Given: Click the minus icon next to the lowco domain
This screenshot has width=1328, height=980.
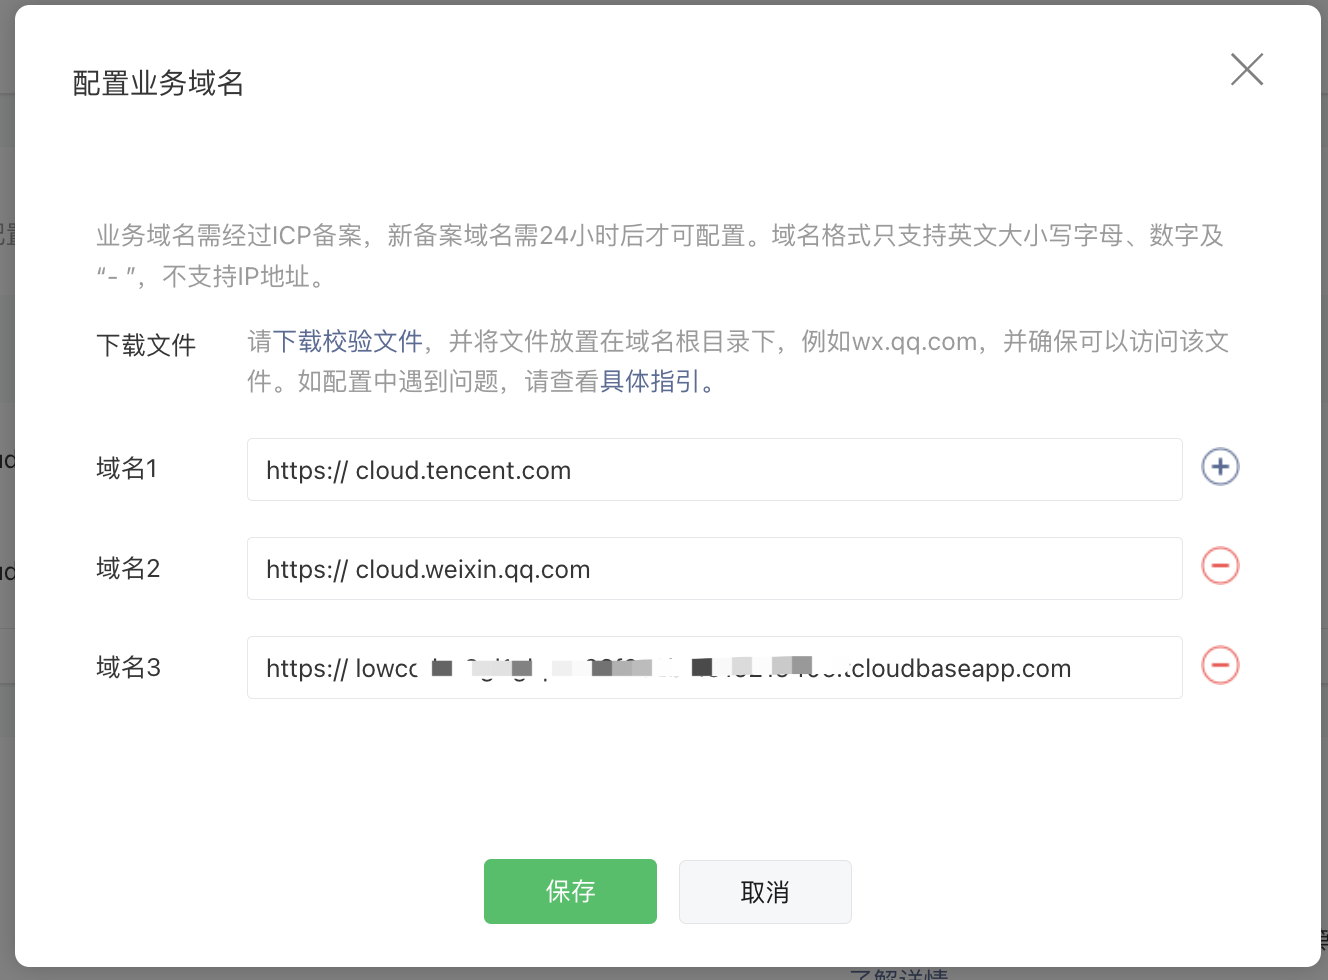Looking at the screenshot, I should click(x=1219, y=665).
